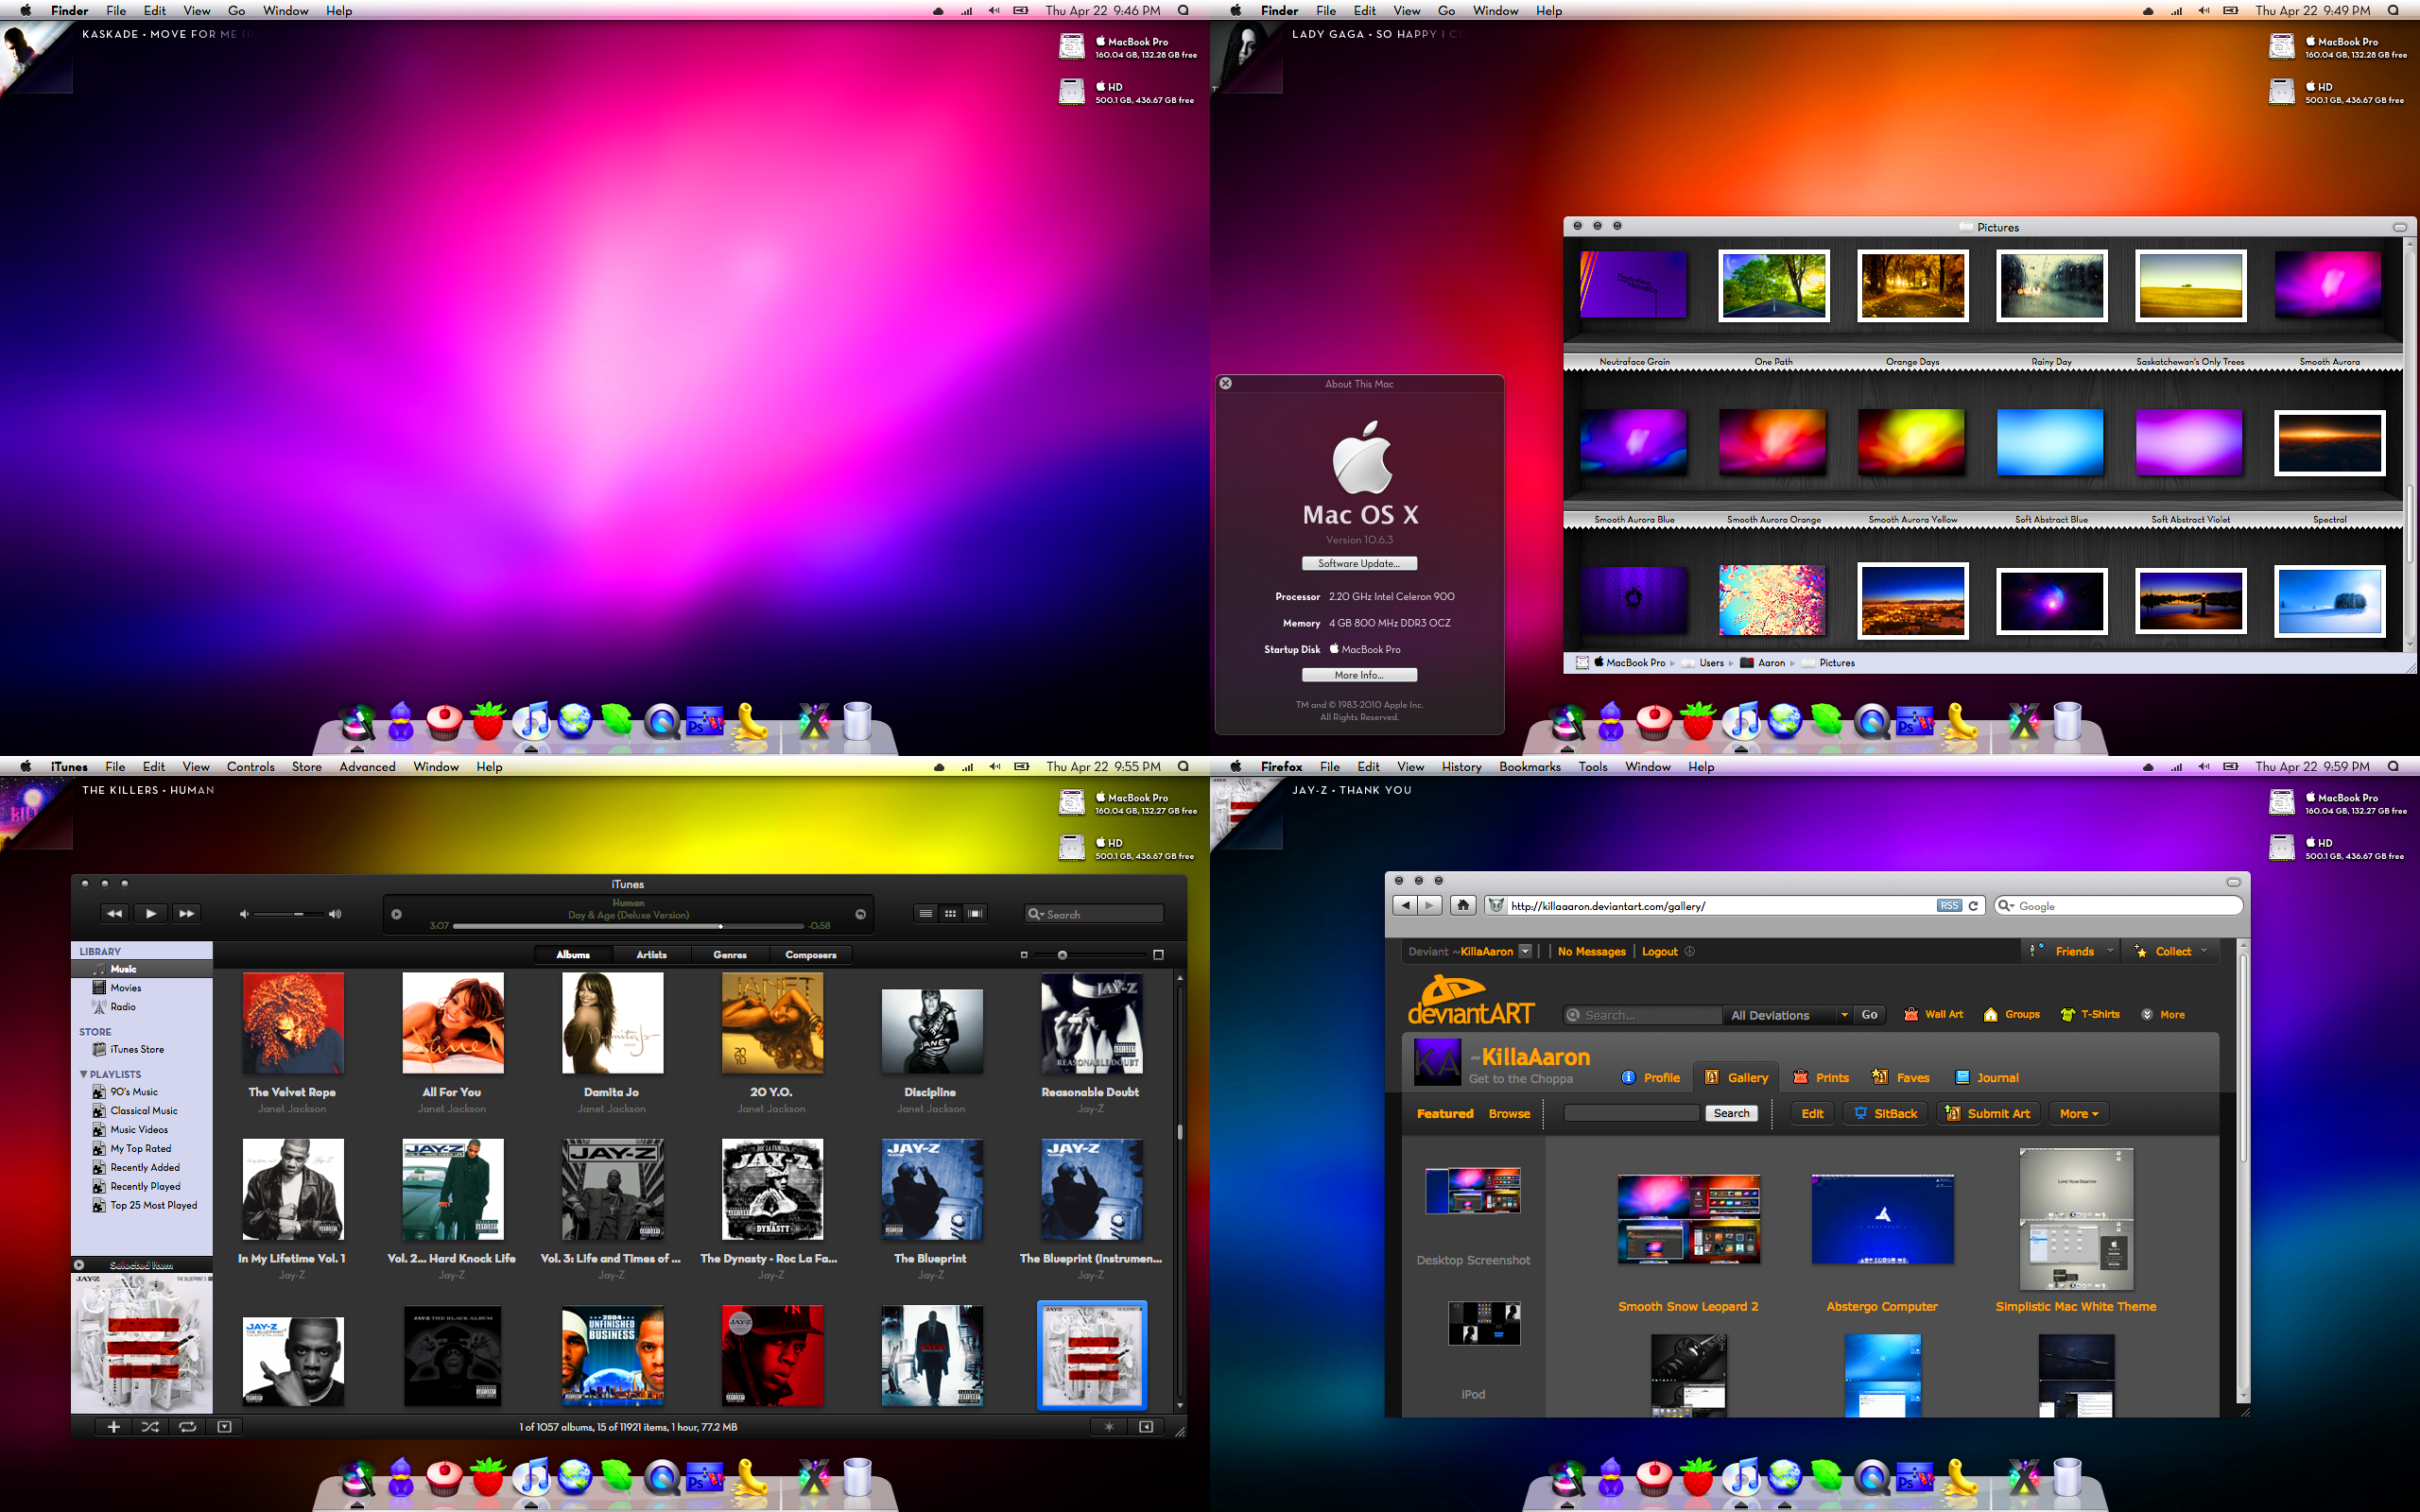Click More Info in About This Mac

click(x=1359, y=675)
